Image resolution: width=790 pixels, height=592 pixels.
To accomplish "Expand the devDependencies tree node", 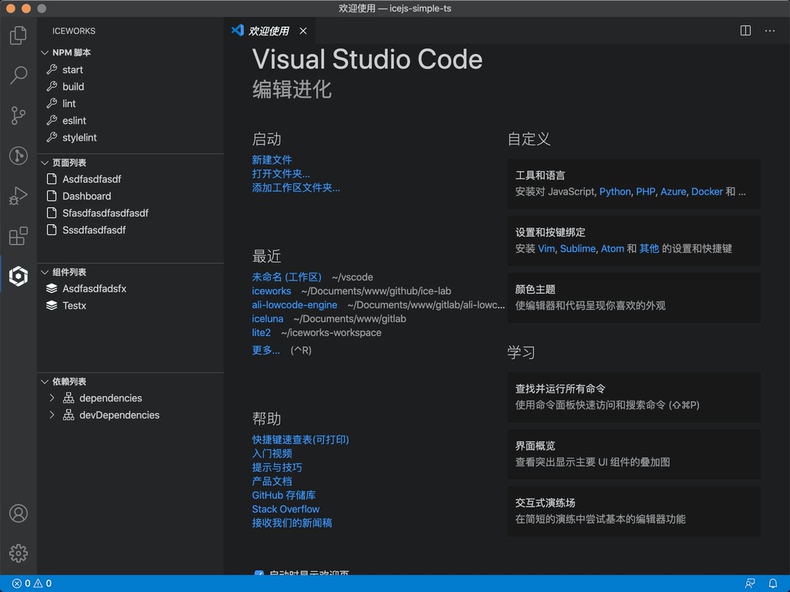I will (x=52, y=415).
